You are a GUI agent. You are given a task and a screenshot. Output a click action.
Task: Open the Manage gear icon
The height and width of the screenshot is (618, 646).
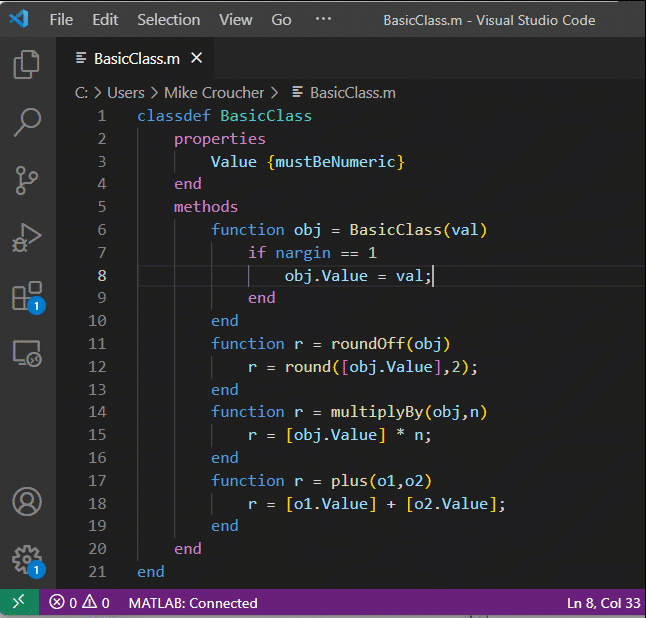coord(27,558)
